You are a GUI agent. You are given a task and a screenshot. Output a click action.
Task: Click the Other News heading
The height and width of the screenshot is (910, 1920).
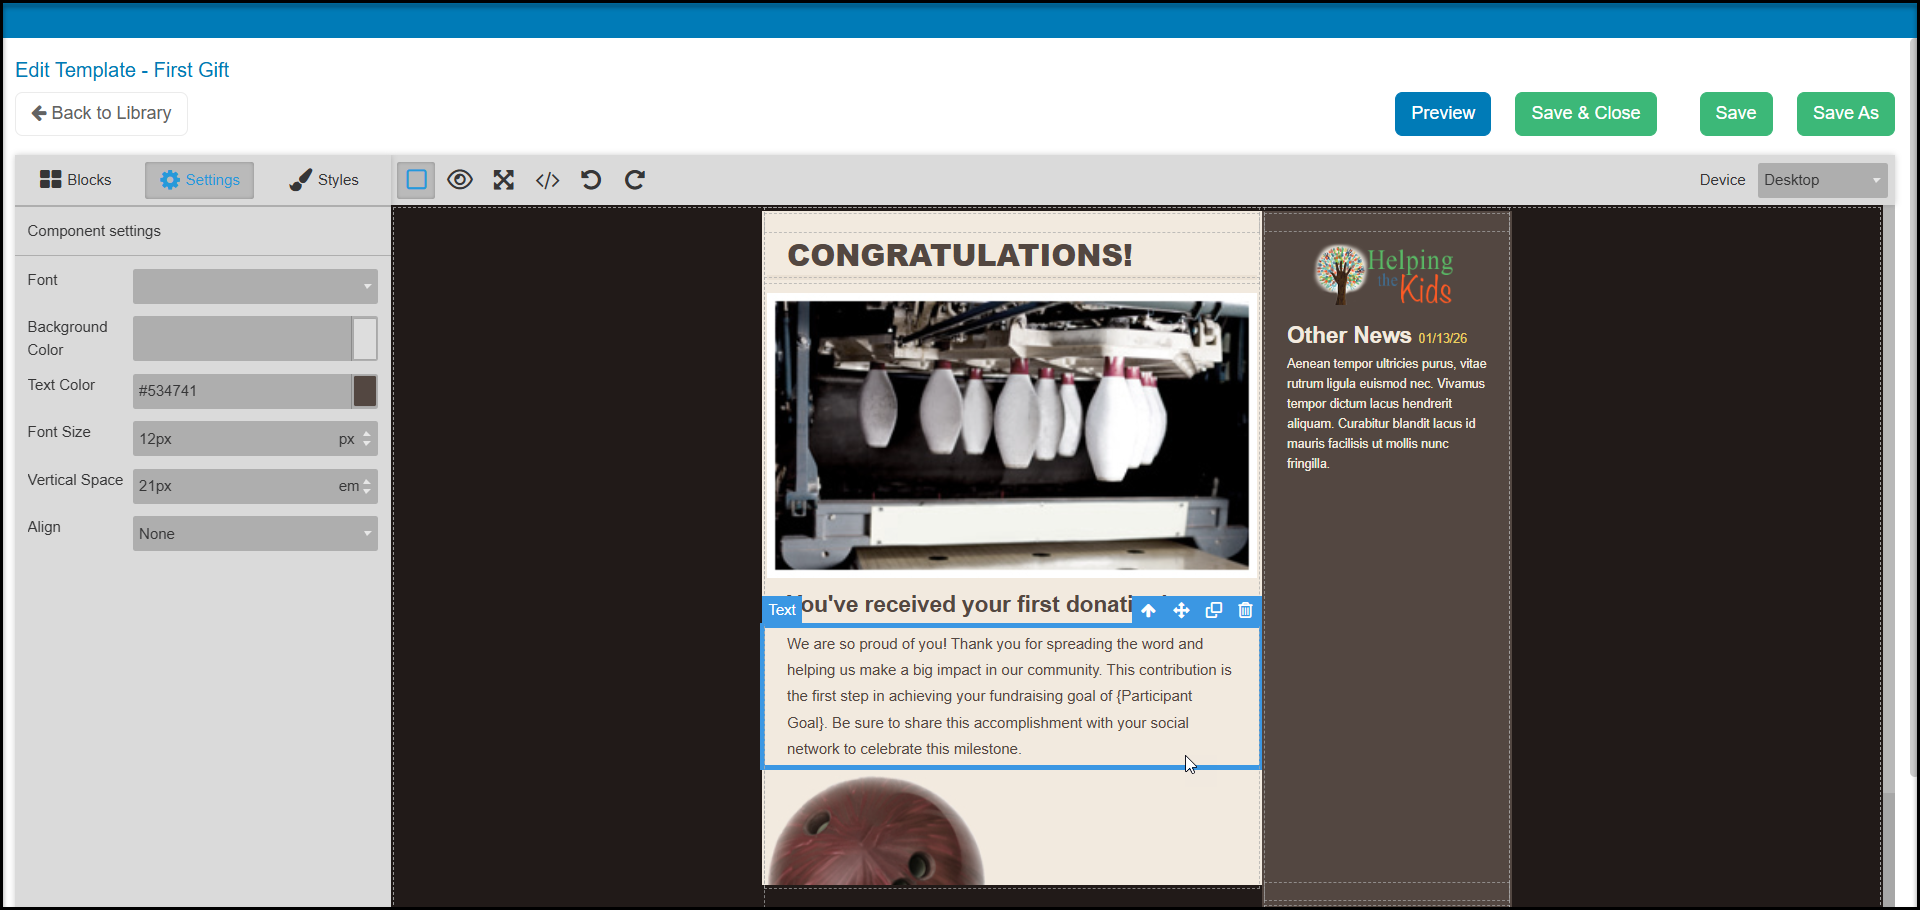(x=1349, y=335)
